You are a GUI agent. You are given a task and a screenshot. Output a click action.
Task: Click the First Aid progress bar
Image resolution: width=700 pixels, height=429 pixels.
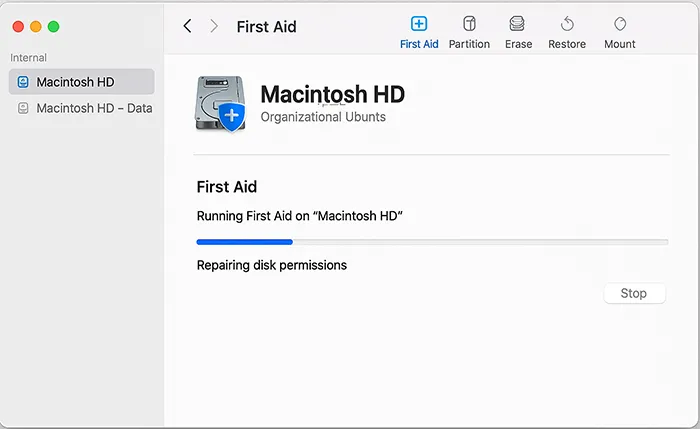coord(432,242)
